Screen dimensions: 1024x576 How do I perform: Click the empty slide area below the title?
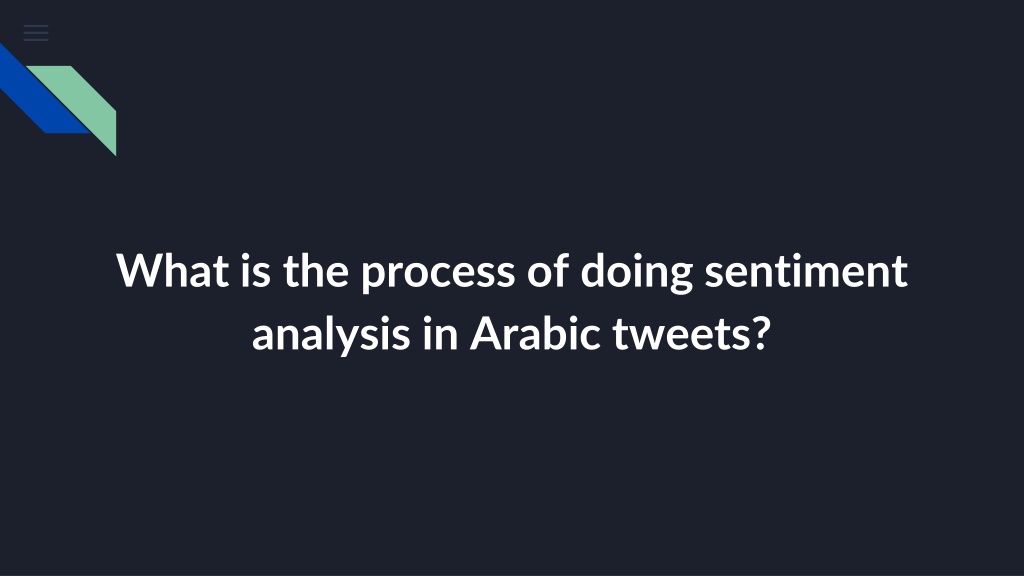click(512, 470)
